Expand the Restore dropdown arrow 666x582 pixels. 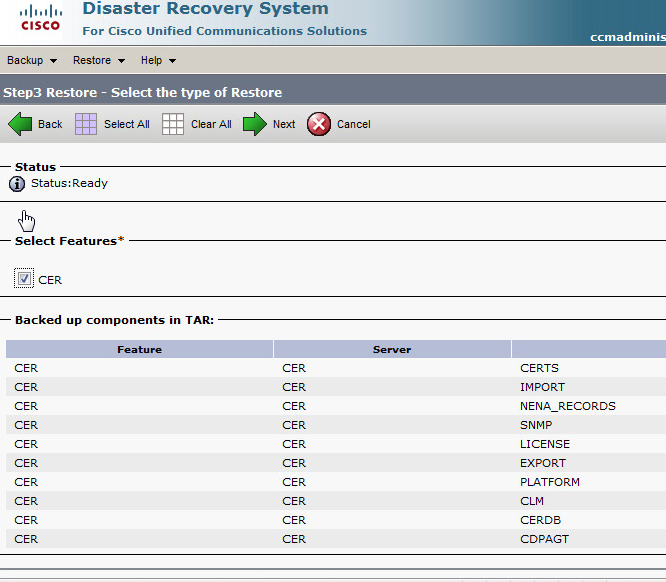tap(121, 61)
